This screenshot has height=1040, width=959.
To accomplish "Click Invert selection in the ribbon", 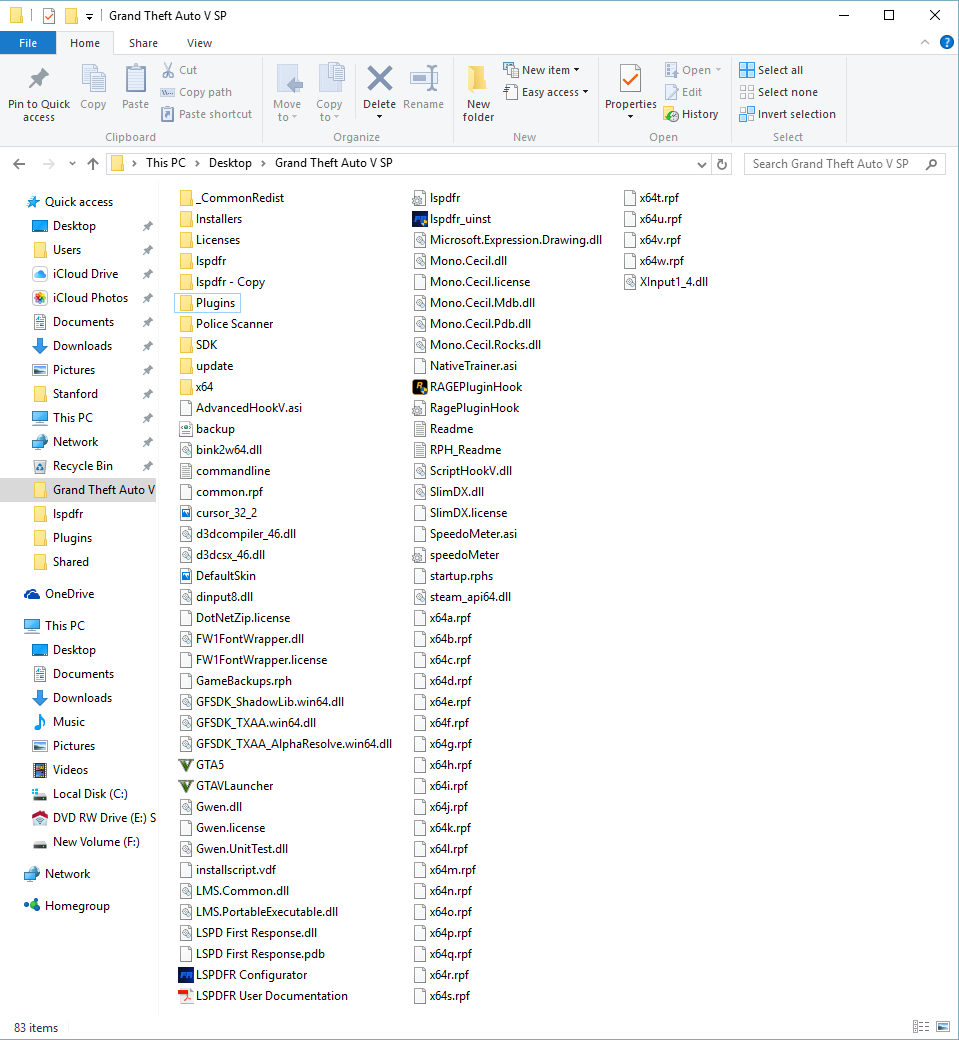I will coord(787,114).
